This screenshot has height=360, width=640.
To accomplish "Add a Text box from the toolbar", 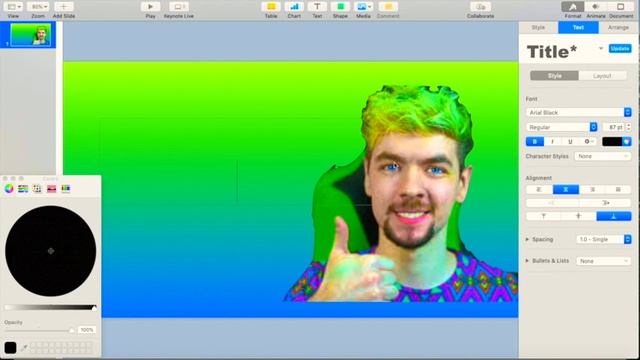I will click(317, 7).
